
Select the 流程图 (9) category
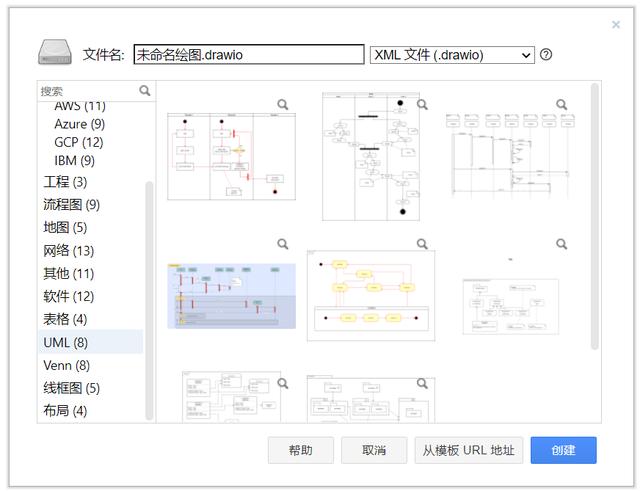click(71, 204)
